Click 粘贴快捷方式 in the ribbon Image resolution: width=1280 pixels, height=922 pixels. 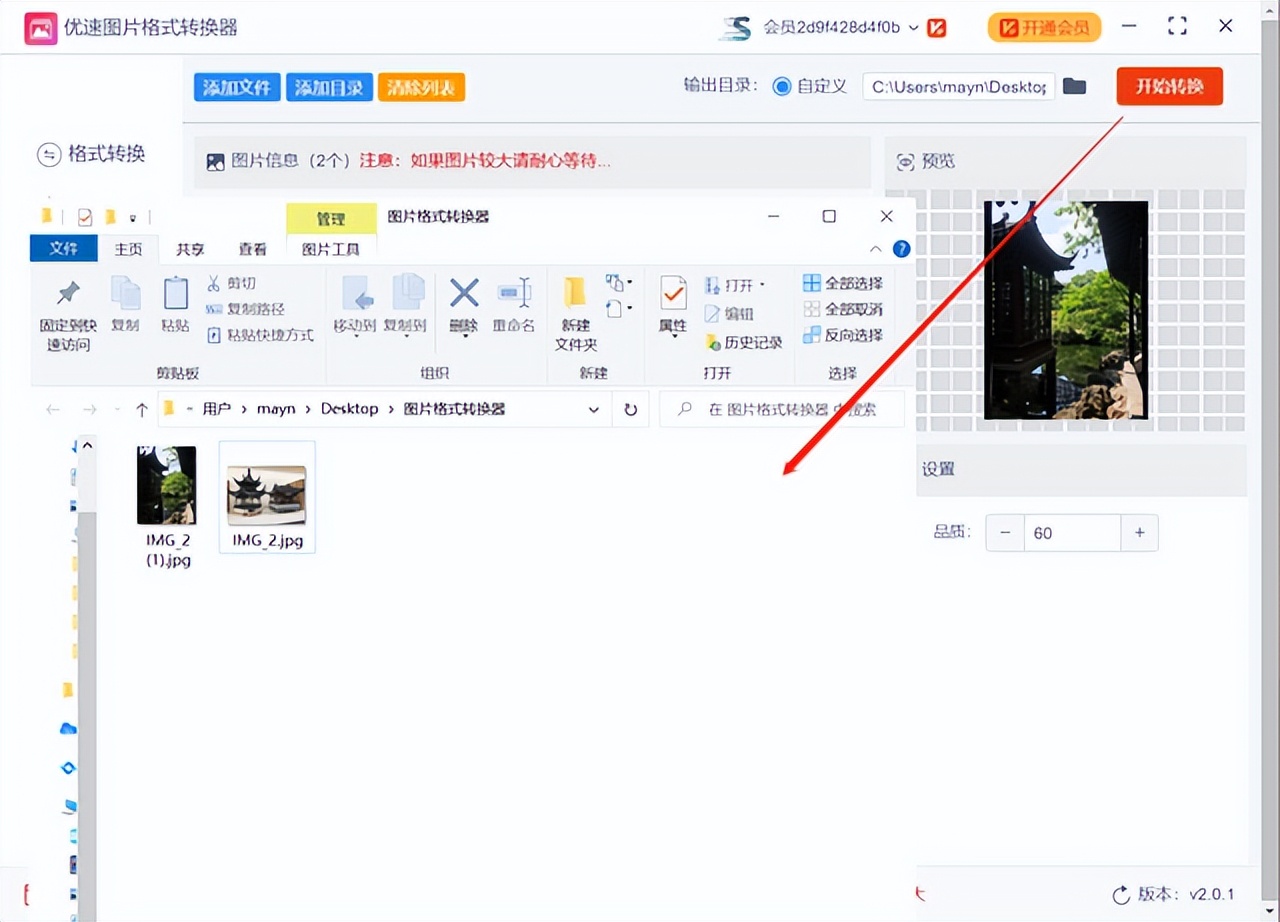point(260,335)
